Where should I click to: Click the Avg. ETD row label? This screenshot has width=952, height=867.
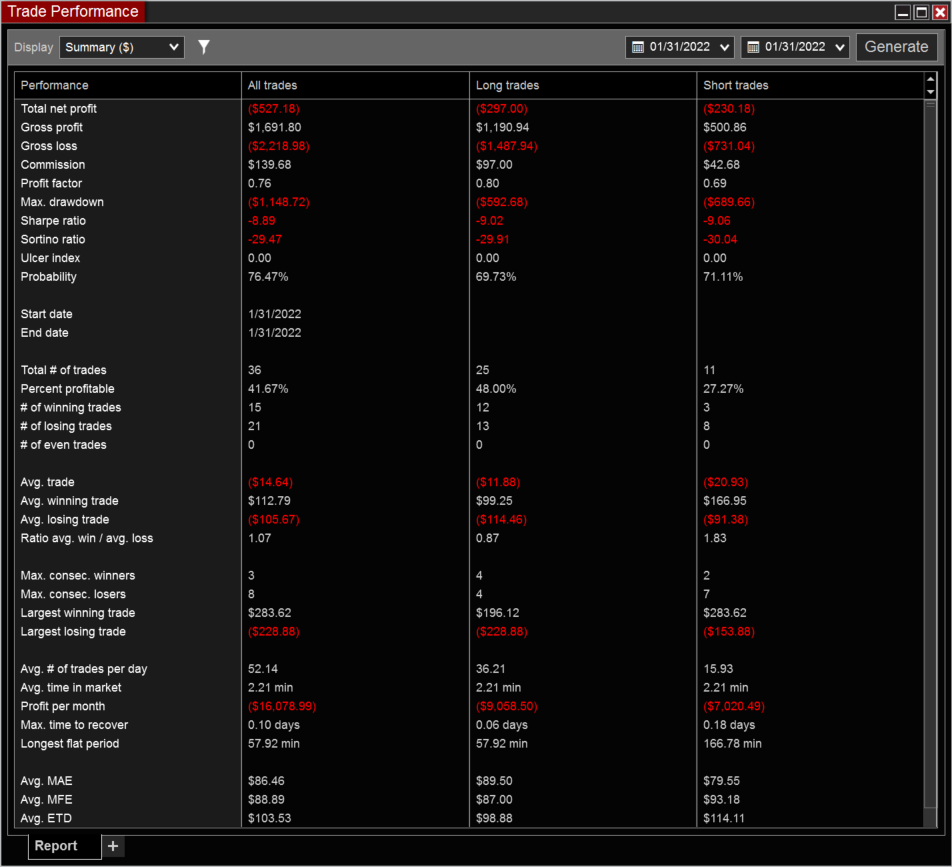(46, 818)
